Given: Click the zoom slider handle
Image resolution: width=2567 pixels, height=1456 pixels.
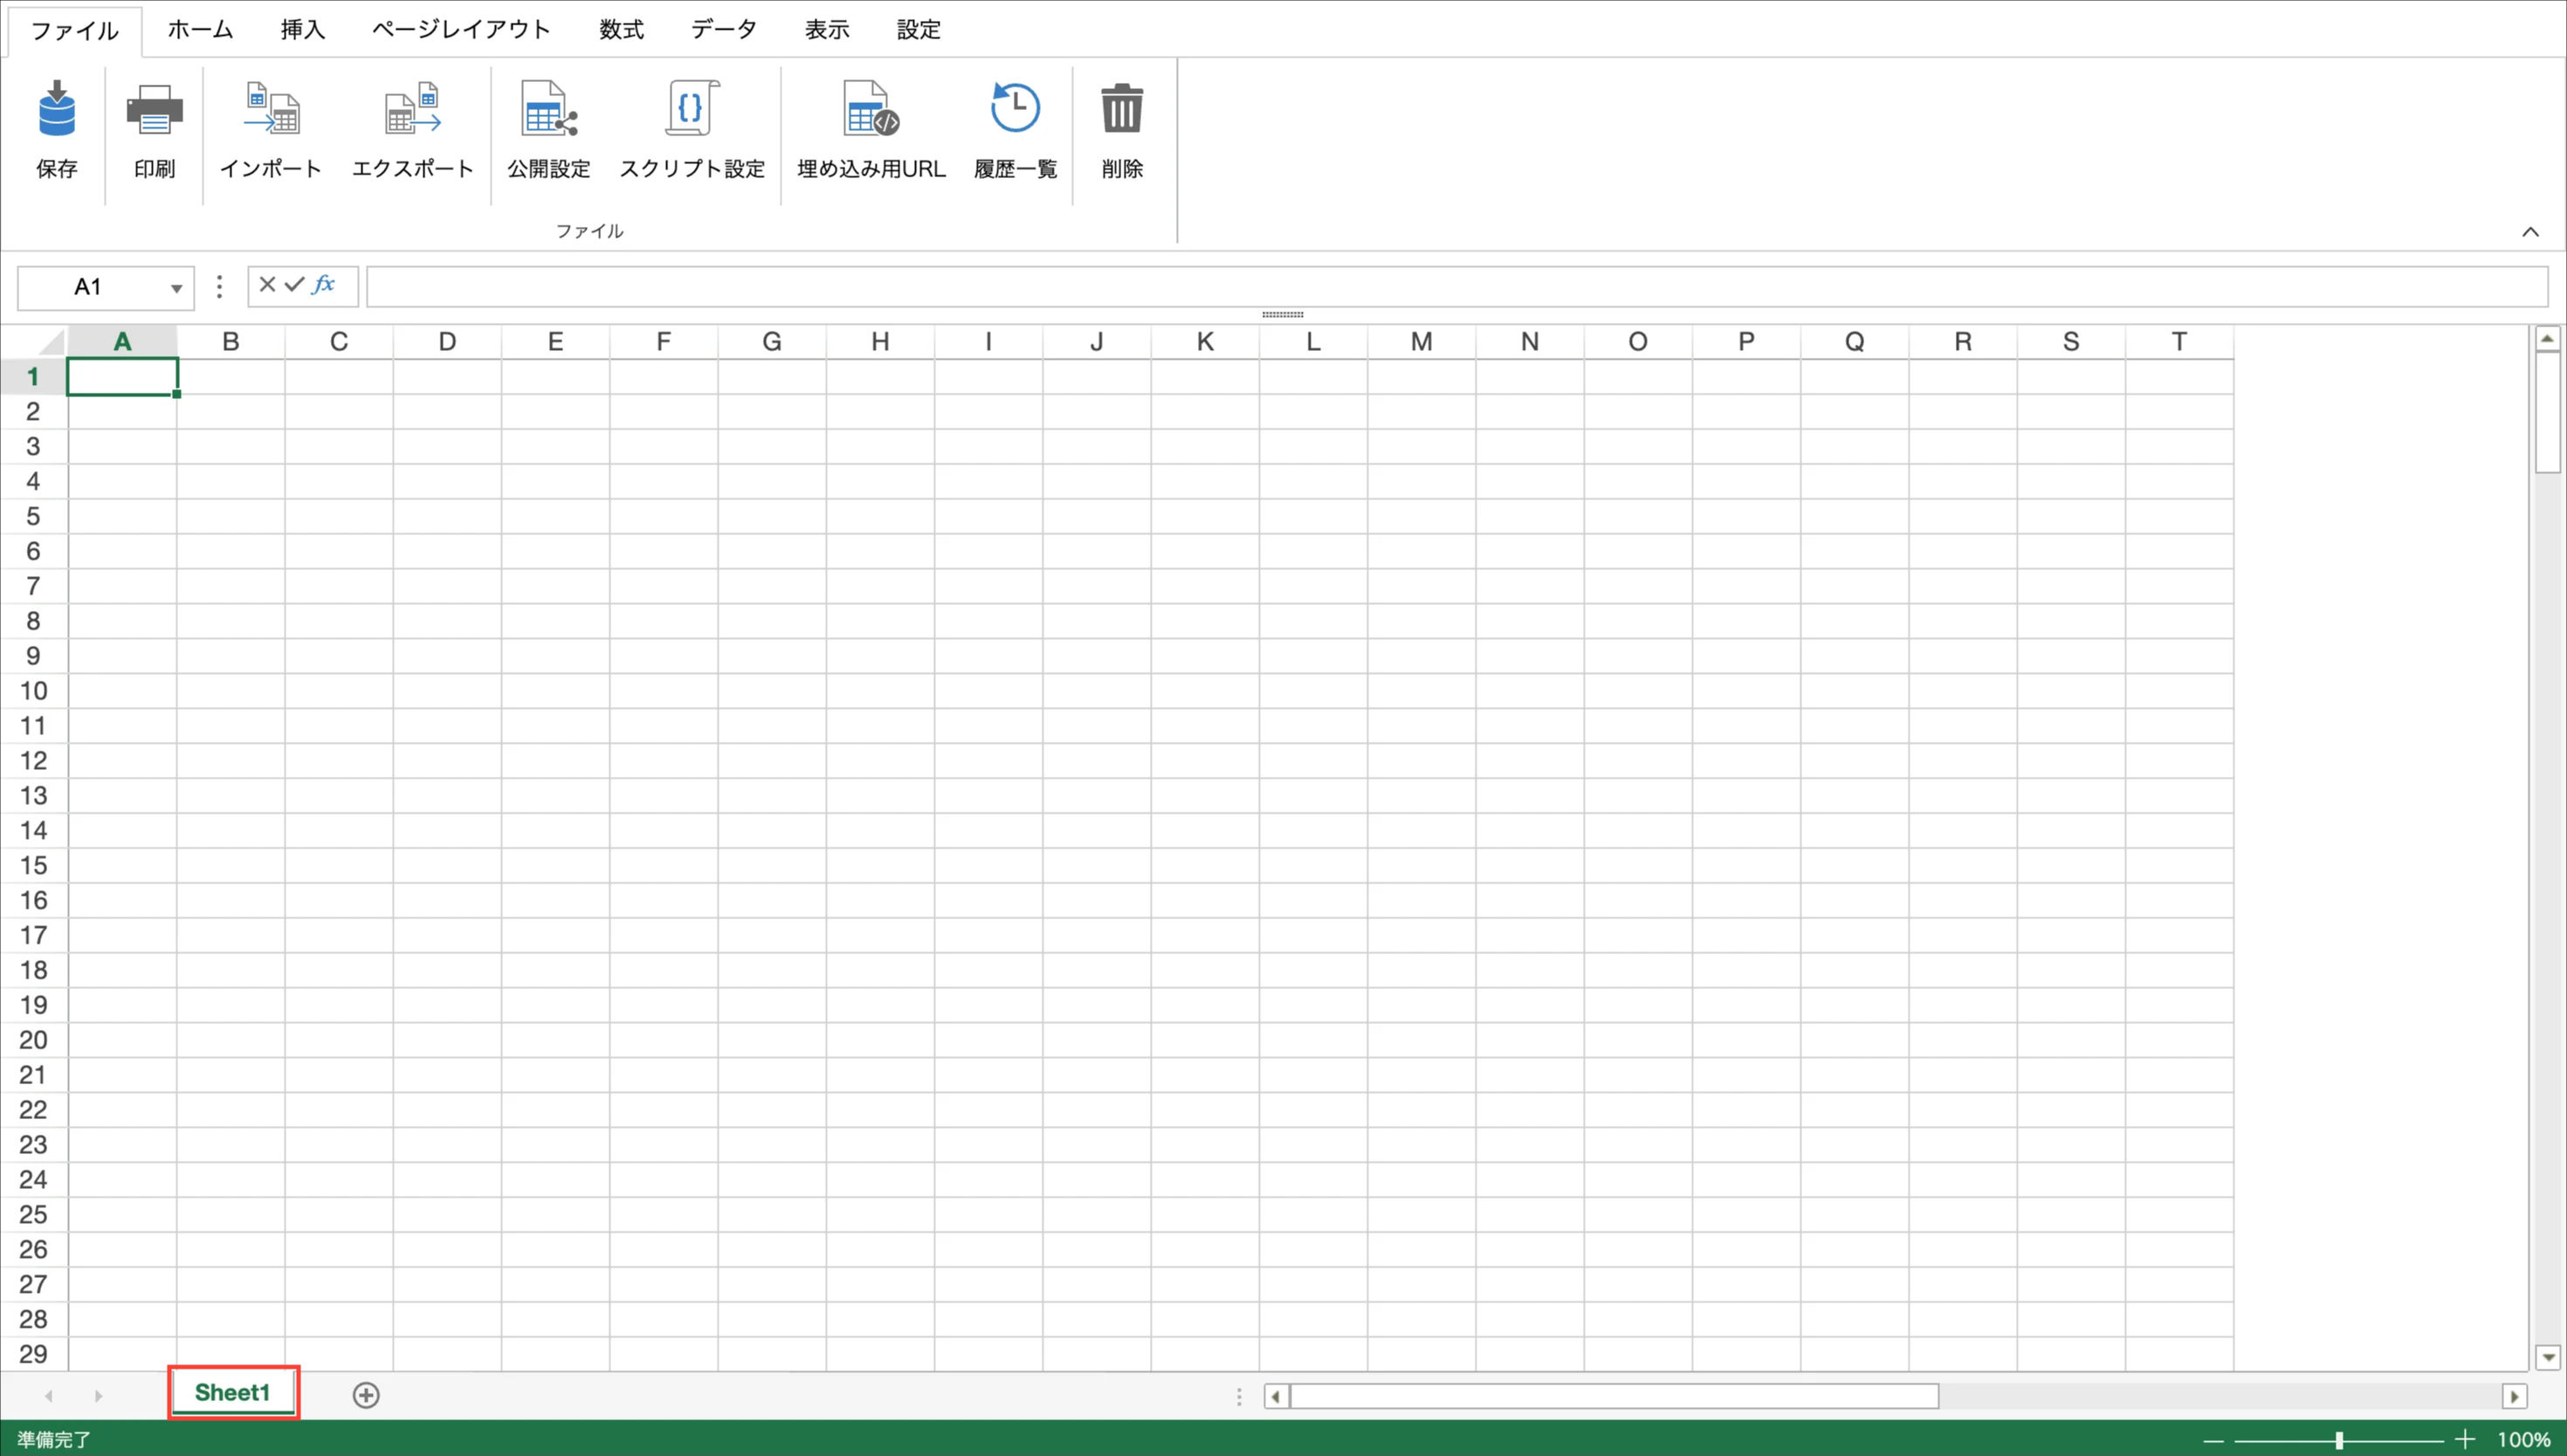Looking at the screenshot, I should pos(2339,1440).
